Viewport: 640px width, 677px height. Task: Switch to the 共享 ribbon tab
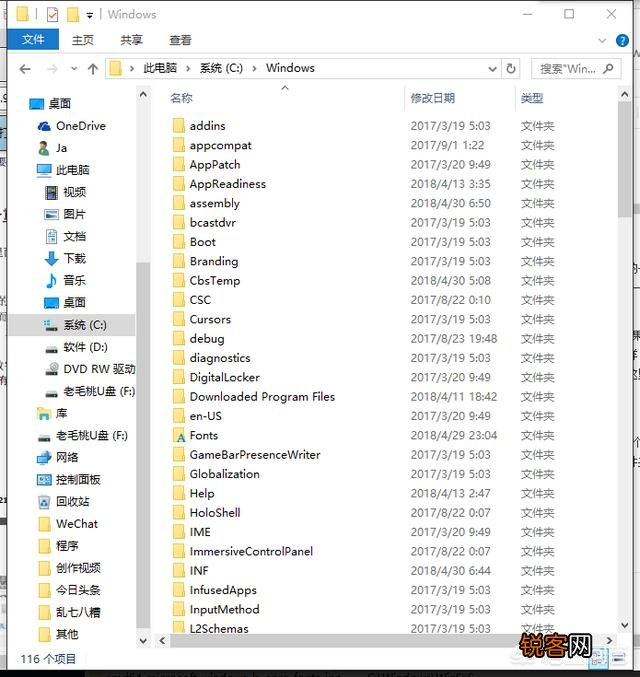(131, 40)
